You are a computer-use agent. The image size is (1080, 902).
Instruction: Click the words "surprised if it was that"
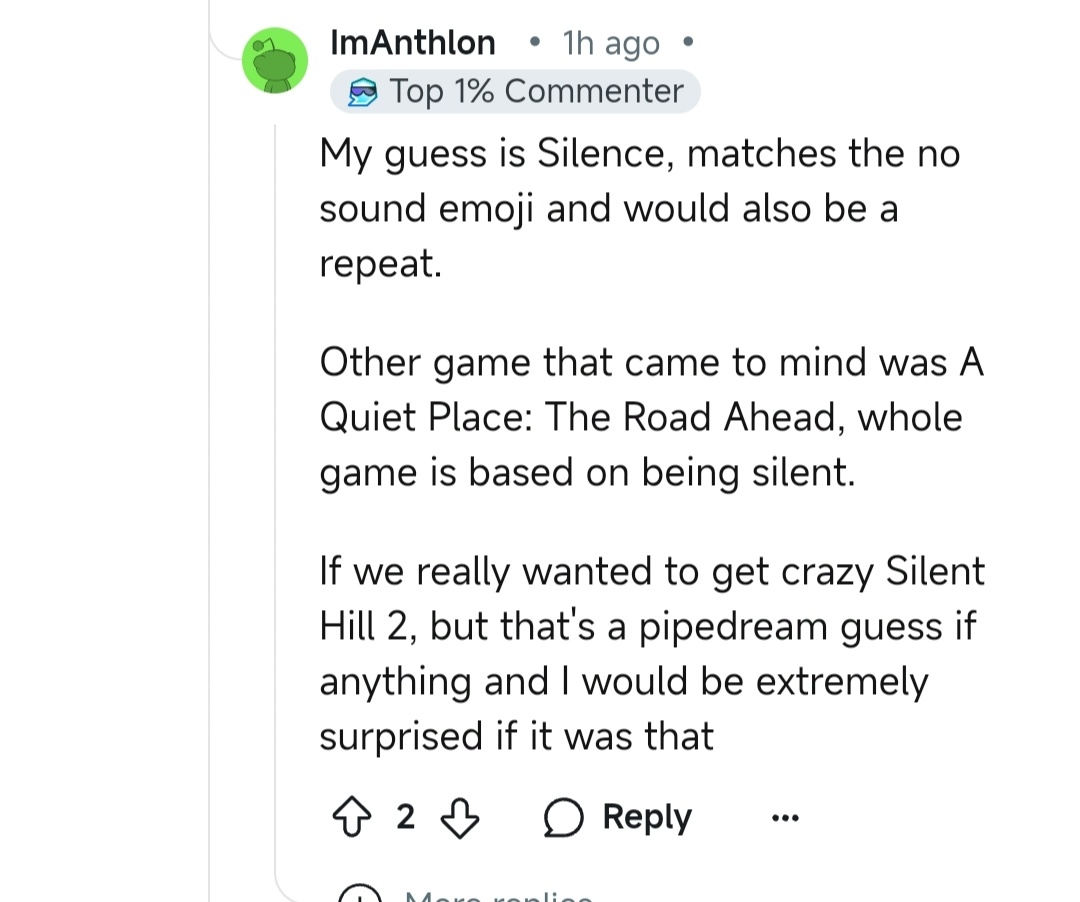516,736
